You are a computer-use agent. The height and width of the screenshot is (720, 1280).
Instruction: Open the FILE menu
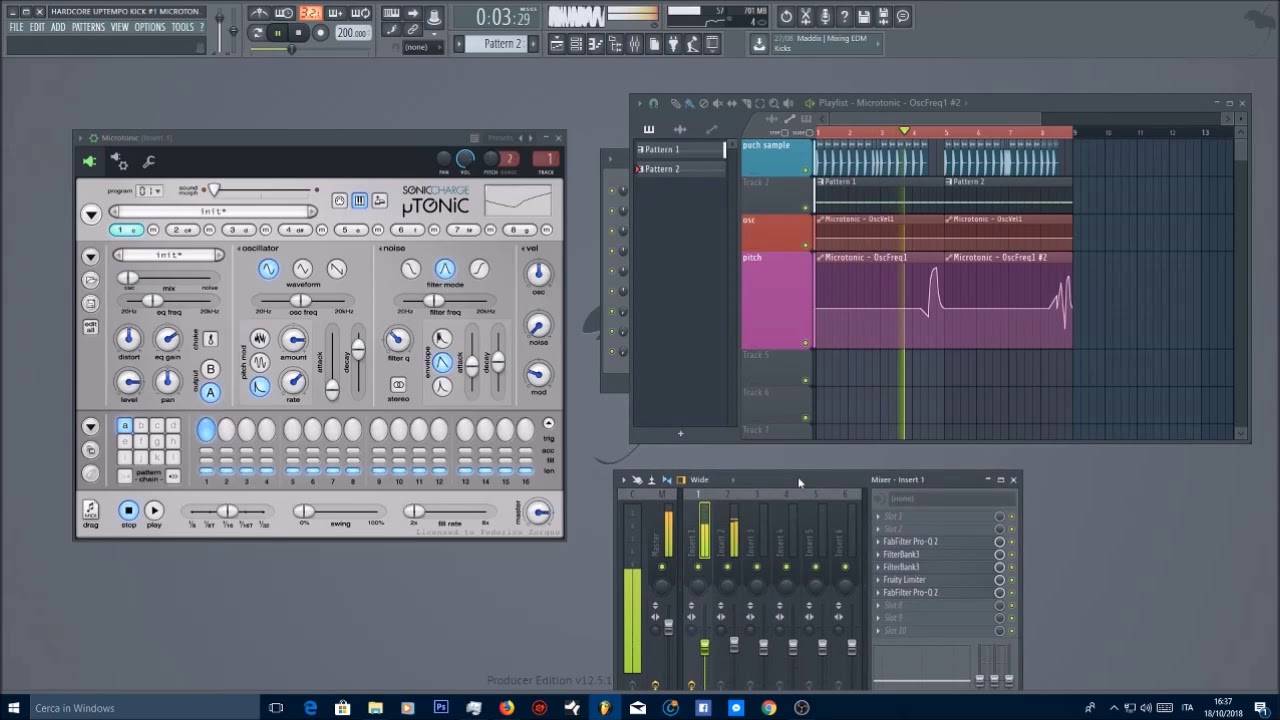(x=16, y=27)
